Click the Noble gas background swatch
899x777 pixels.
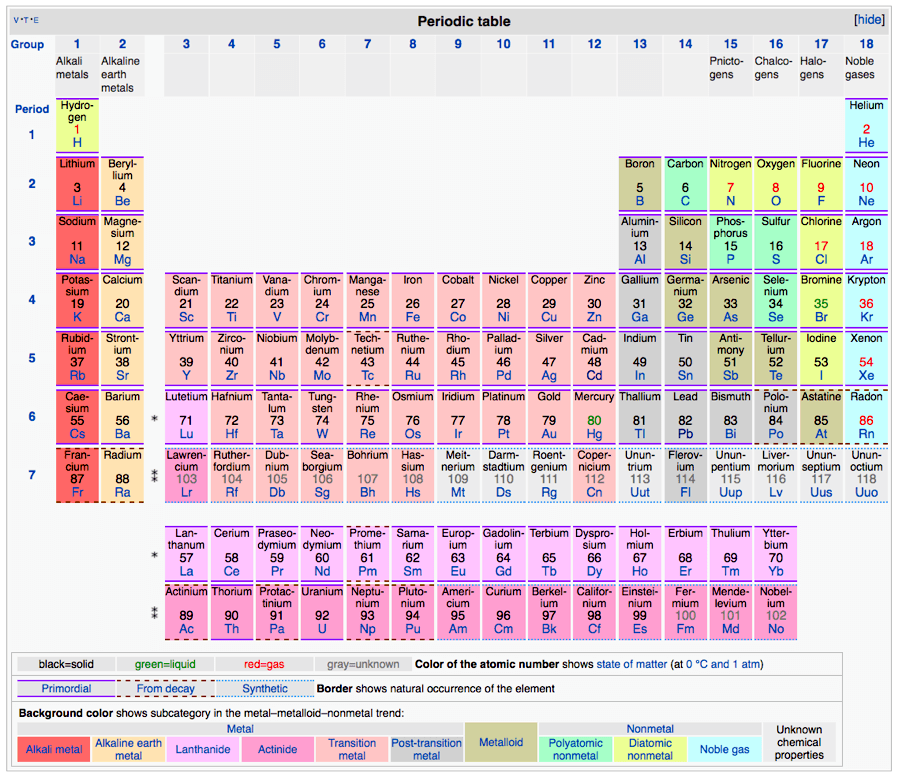(x=724, y=749)
